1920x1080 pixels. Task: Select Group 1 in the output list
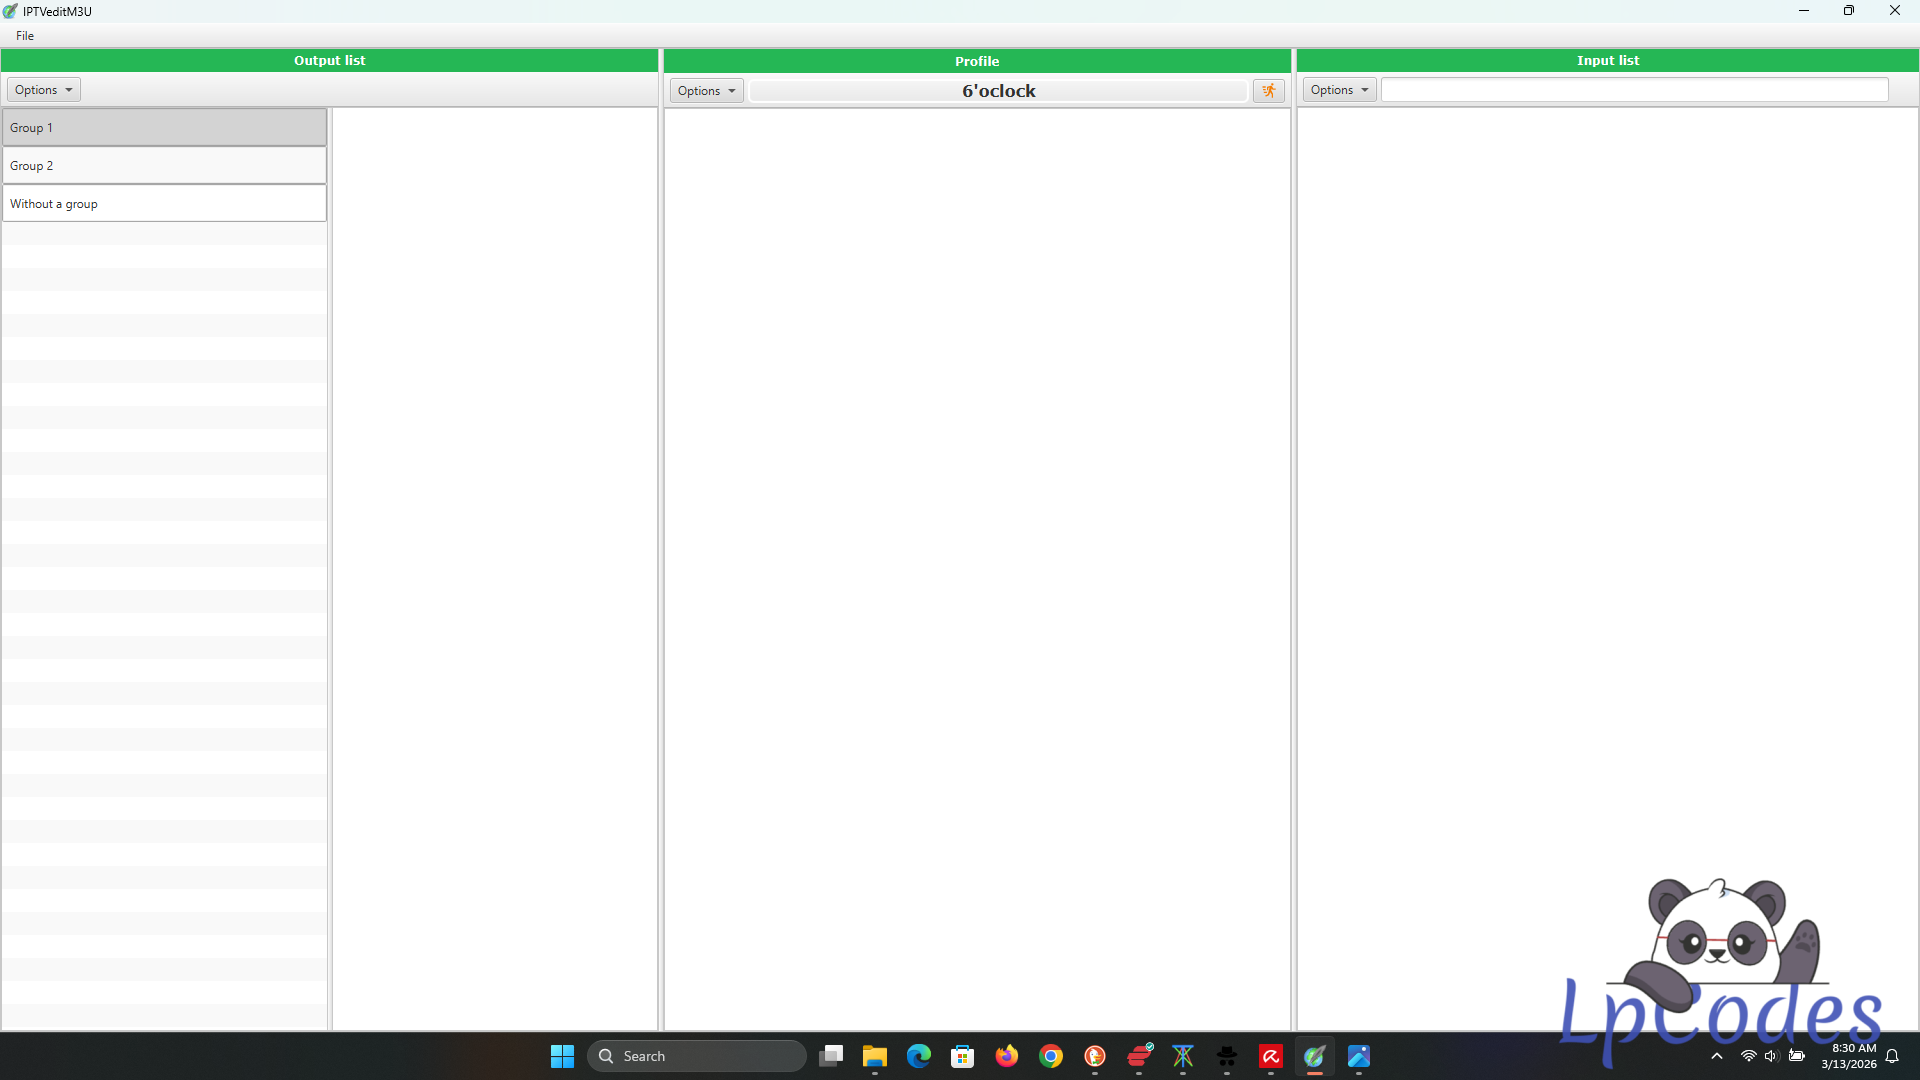164,128
